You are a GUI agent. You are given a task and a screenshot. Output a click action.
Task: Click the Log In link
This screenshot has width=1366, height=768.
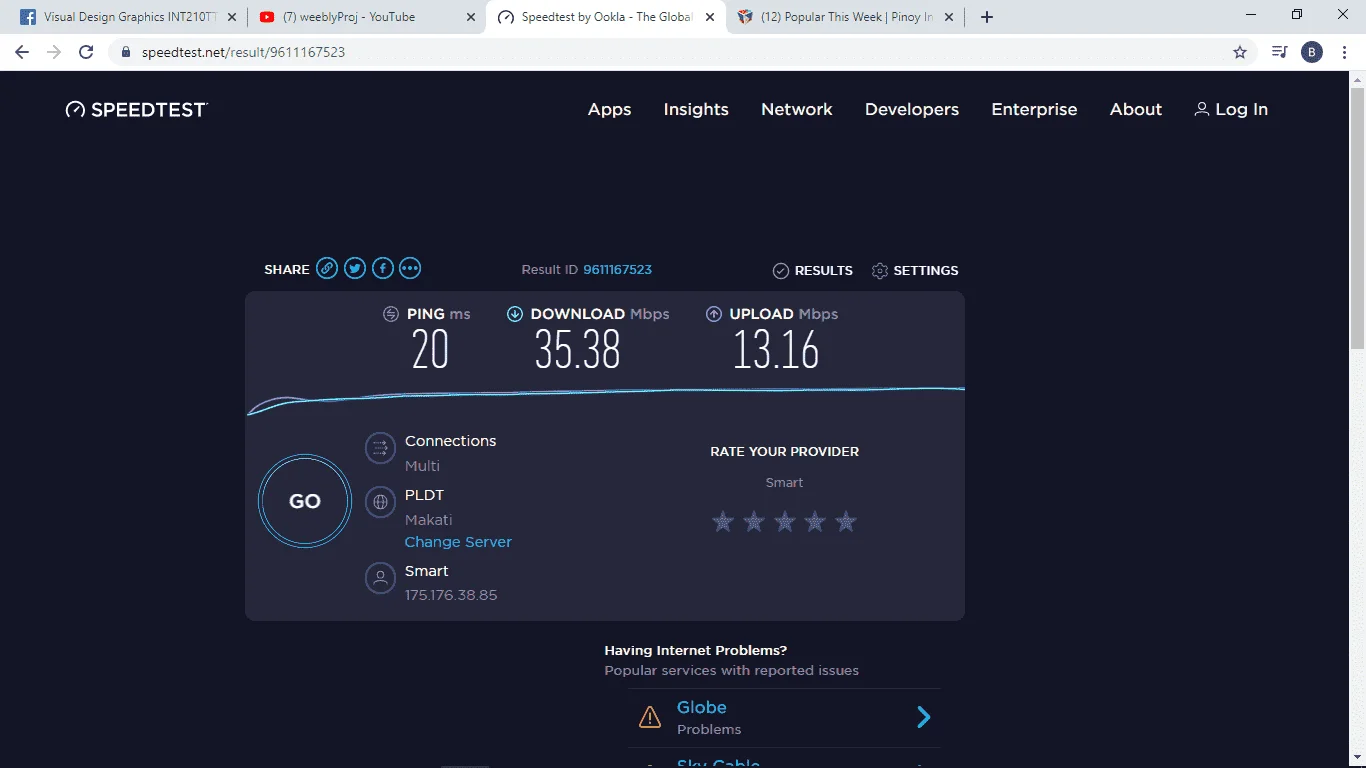1231,110
